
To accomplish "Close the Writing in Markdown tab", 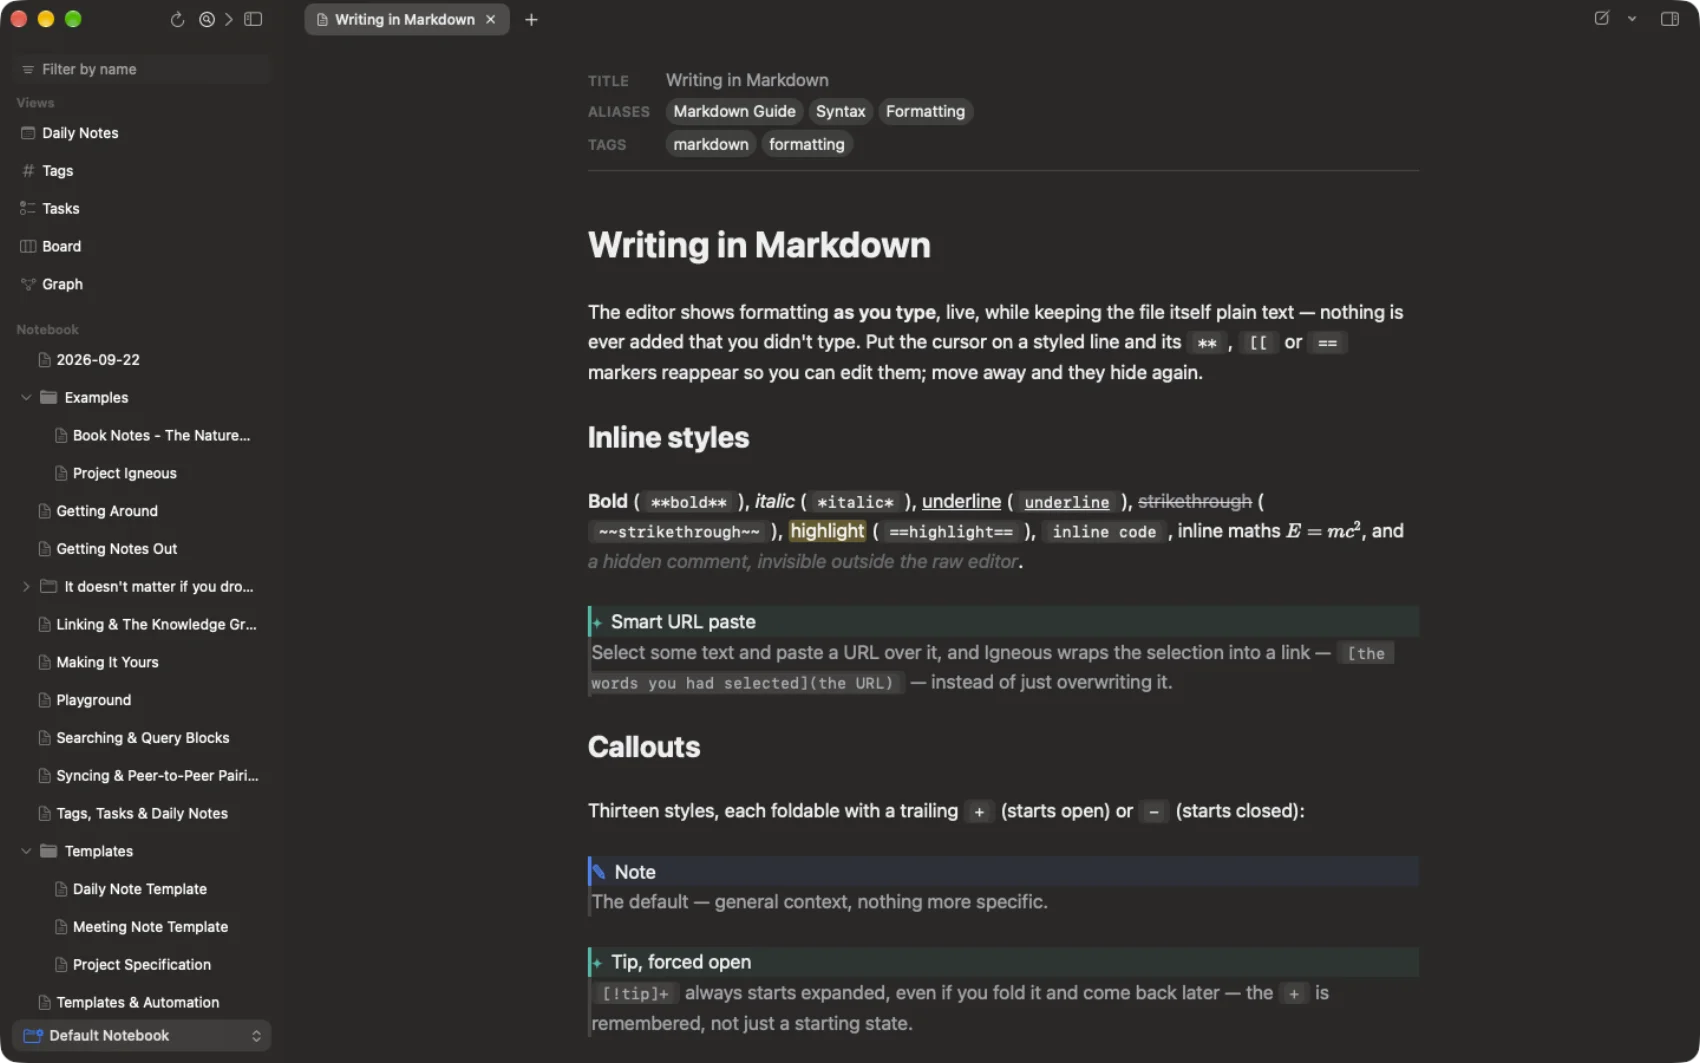I will tap(490, 19).
